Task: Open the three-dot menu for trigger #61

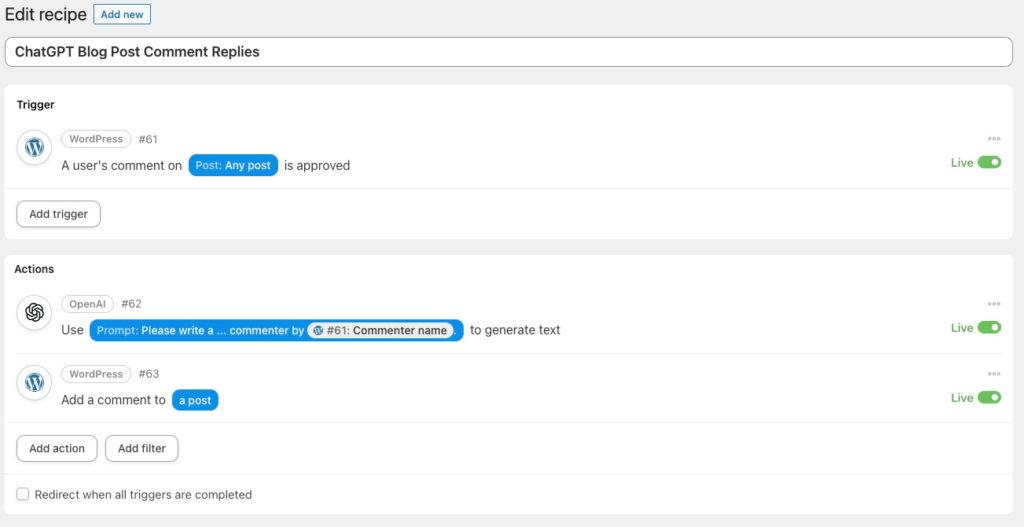Action: coord(993,139)
